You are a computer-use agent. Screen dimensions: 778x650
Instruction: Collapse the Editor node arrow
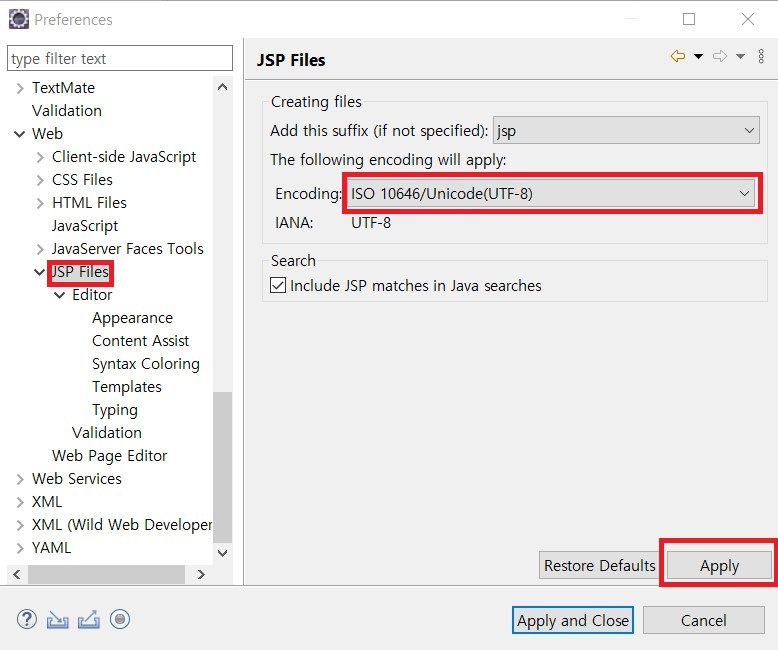(60, 295)
